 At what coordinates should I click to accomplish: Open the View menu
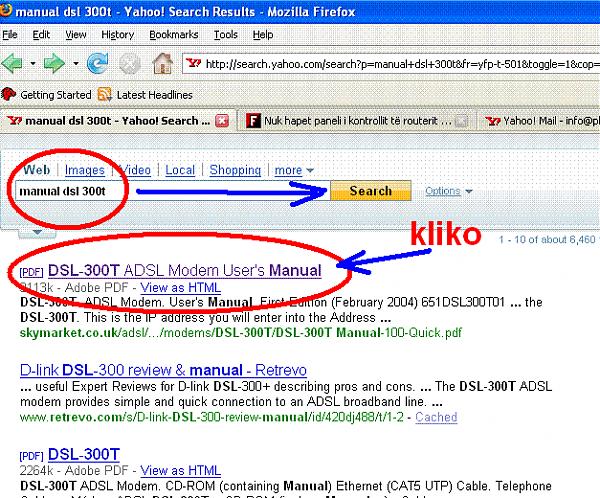click(75, 35)
